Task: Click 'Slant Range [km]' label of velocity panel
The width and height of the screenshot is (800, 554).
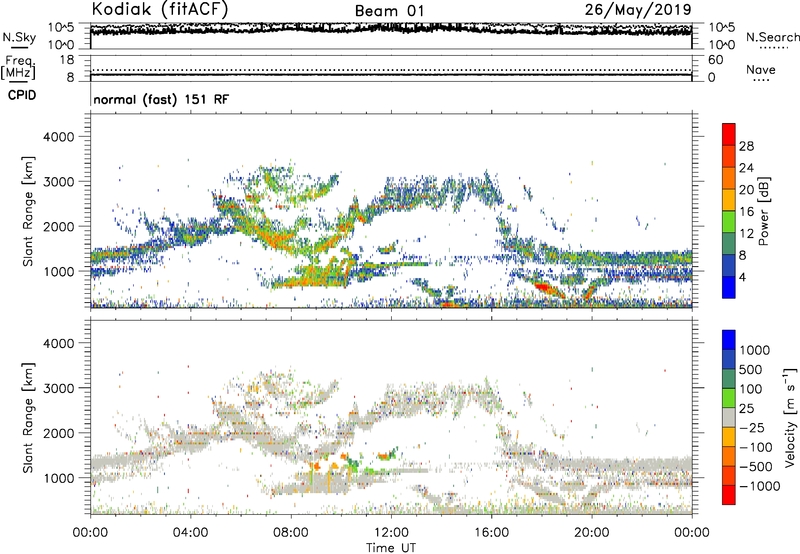Action: point(28,418)
